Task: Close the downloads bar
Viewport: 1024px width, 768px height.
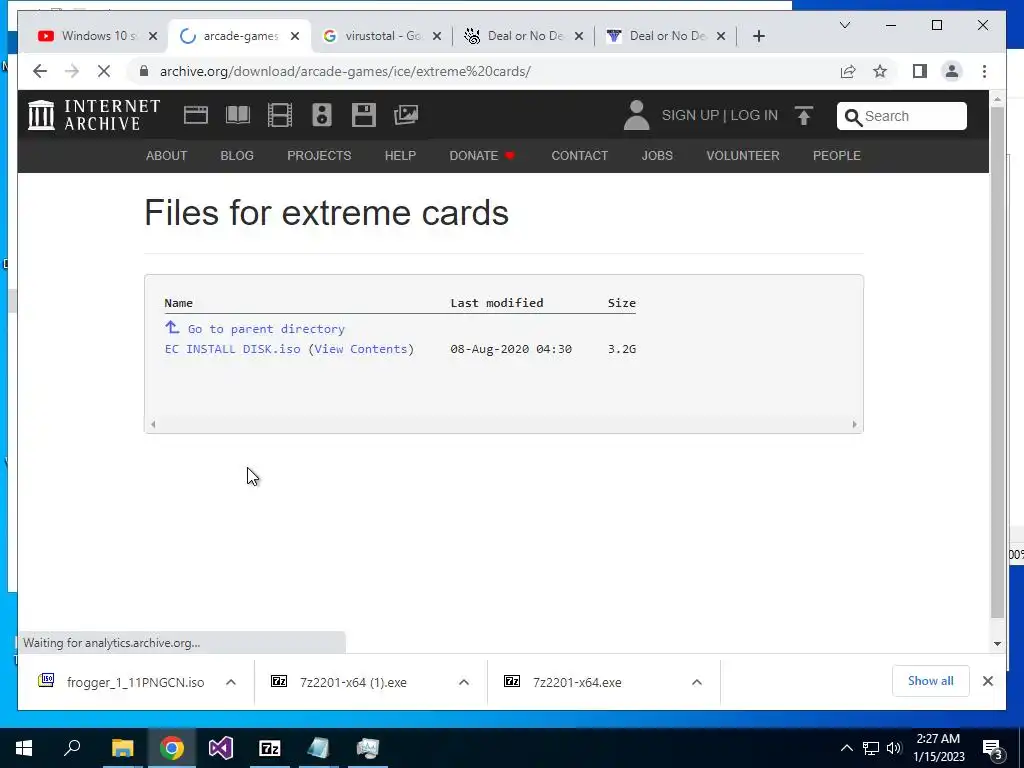Action: pyautogui.click(x=987, y=681)
